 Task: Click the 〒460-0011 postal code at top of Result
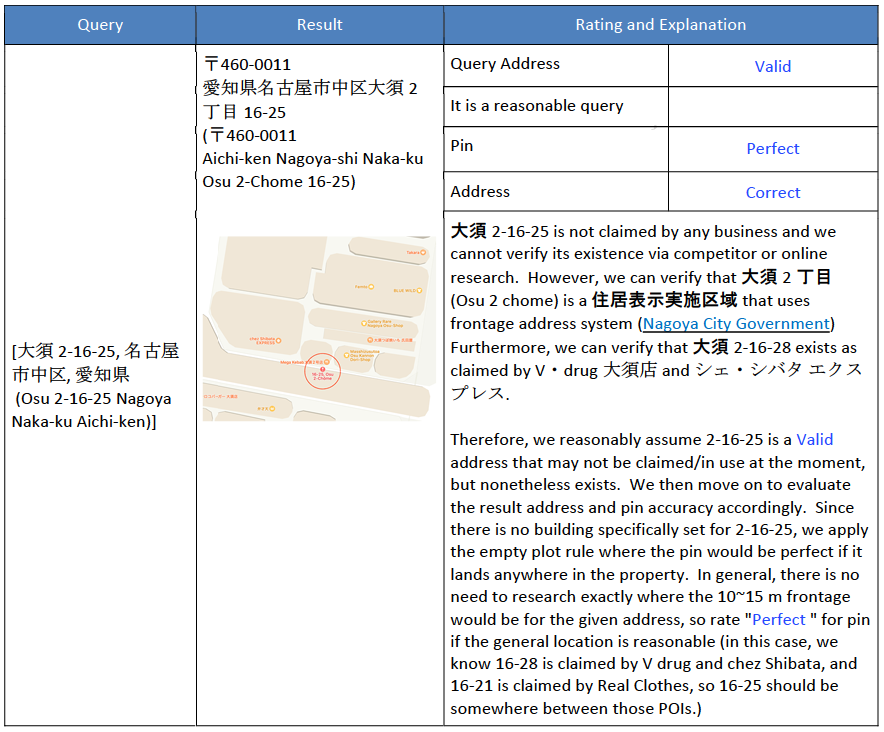(x=247, y=64)
